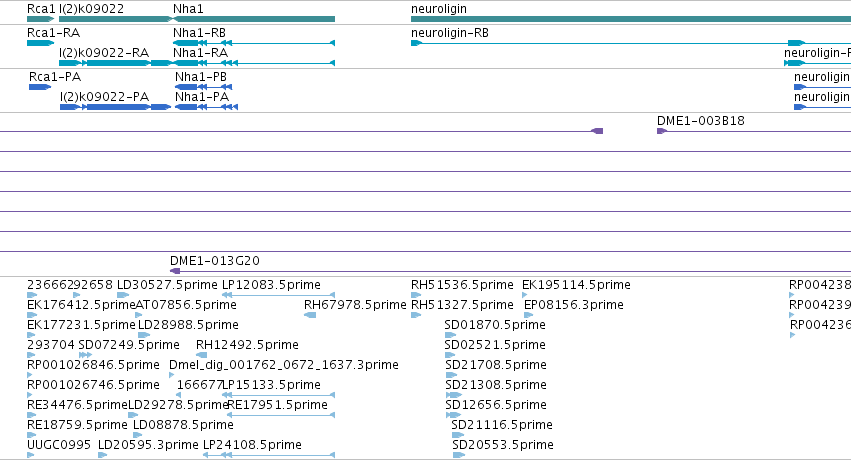
Task: Select the LP24108.5prime EST feature
Action: pos(269,455)
